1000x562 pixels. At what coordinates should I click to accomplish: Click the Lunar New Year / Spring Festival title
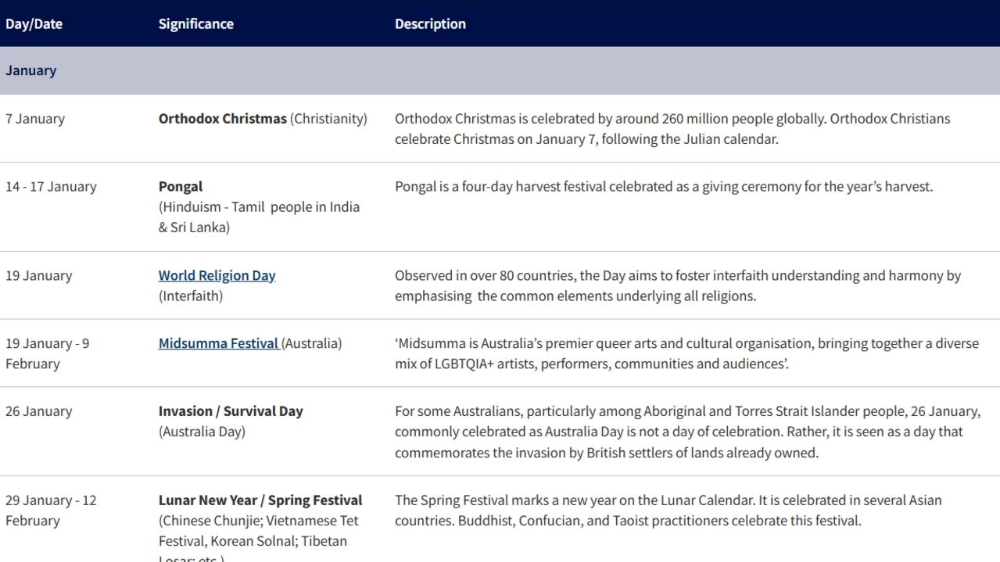(260, 501)
